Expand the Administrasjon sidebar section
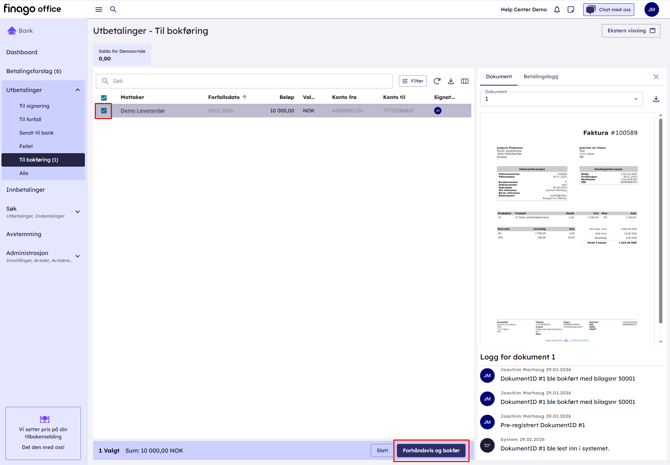 pos(77,256)
